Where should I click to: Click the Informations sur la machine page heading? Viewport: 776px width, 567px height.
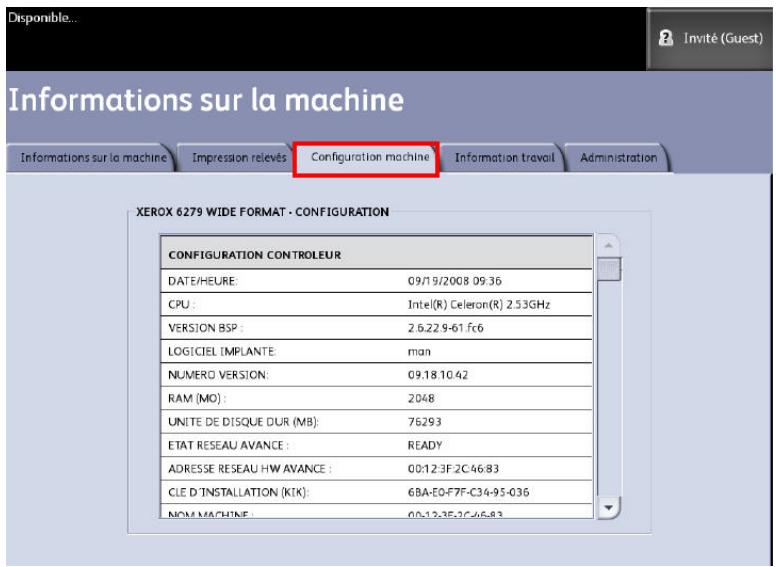[x=206, y=99]
